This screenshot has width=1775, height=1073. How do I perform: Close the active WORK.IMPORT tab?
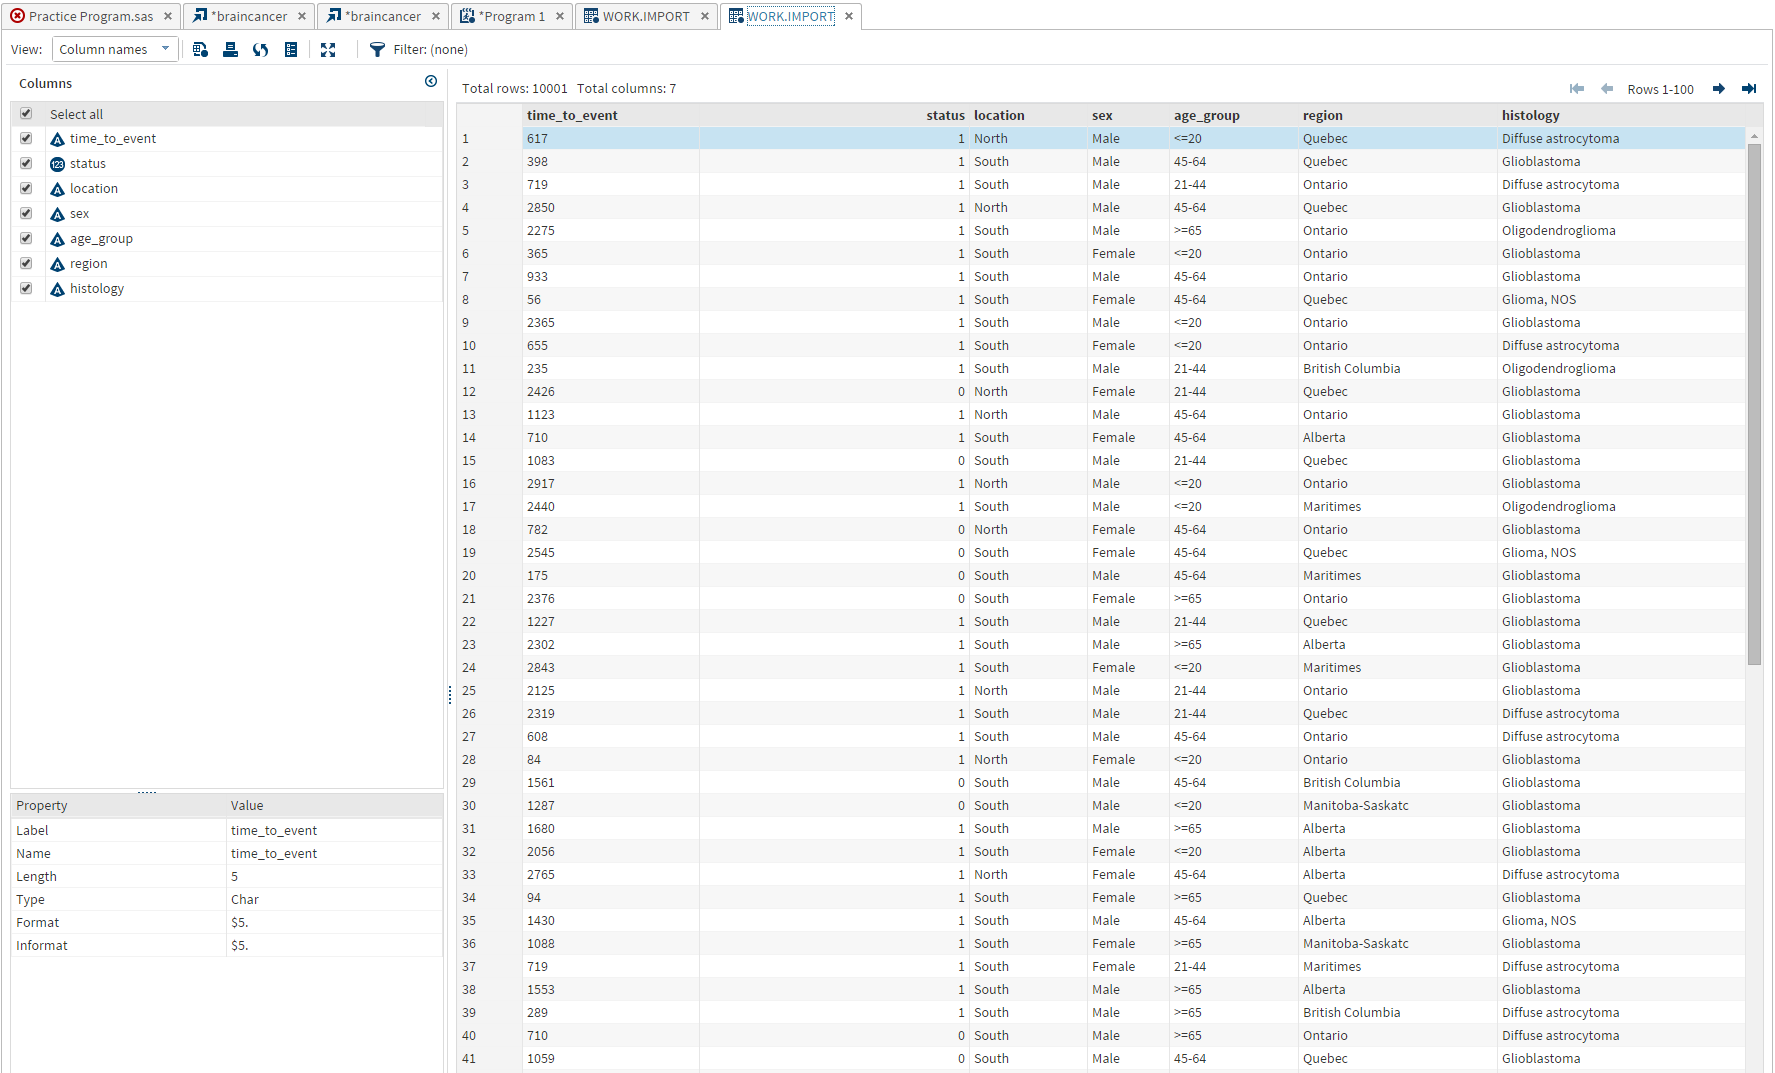pyautogui.click(x=849, y=16)
